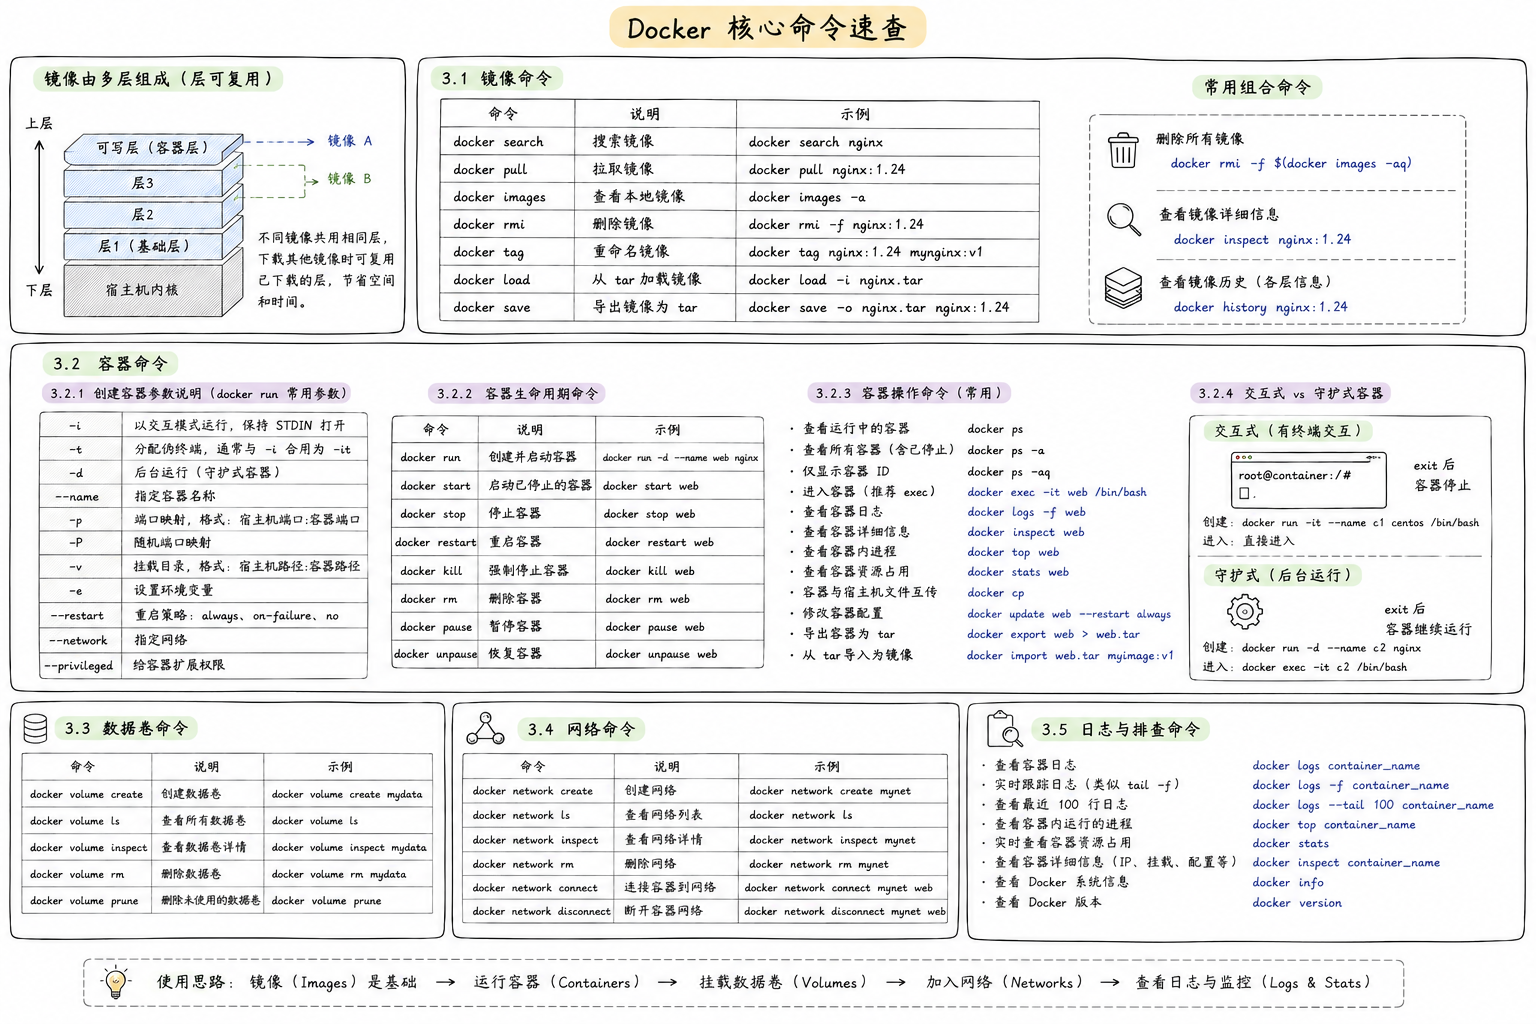Click the '强制停止容器' description cell
The image size is (1536, 1024).
point(537,570)
